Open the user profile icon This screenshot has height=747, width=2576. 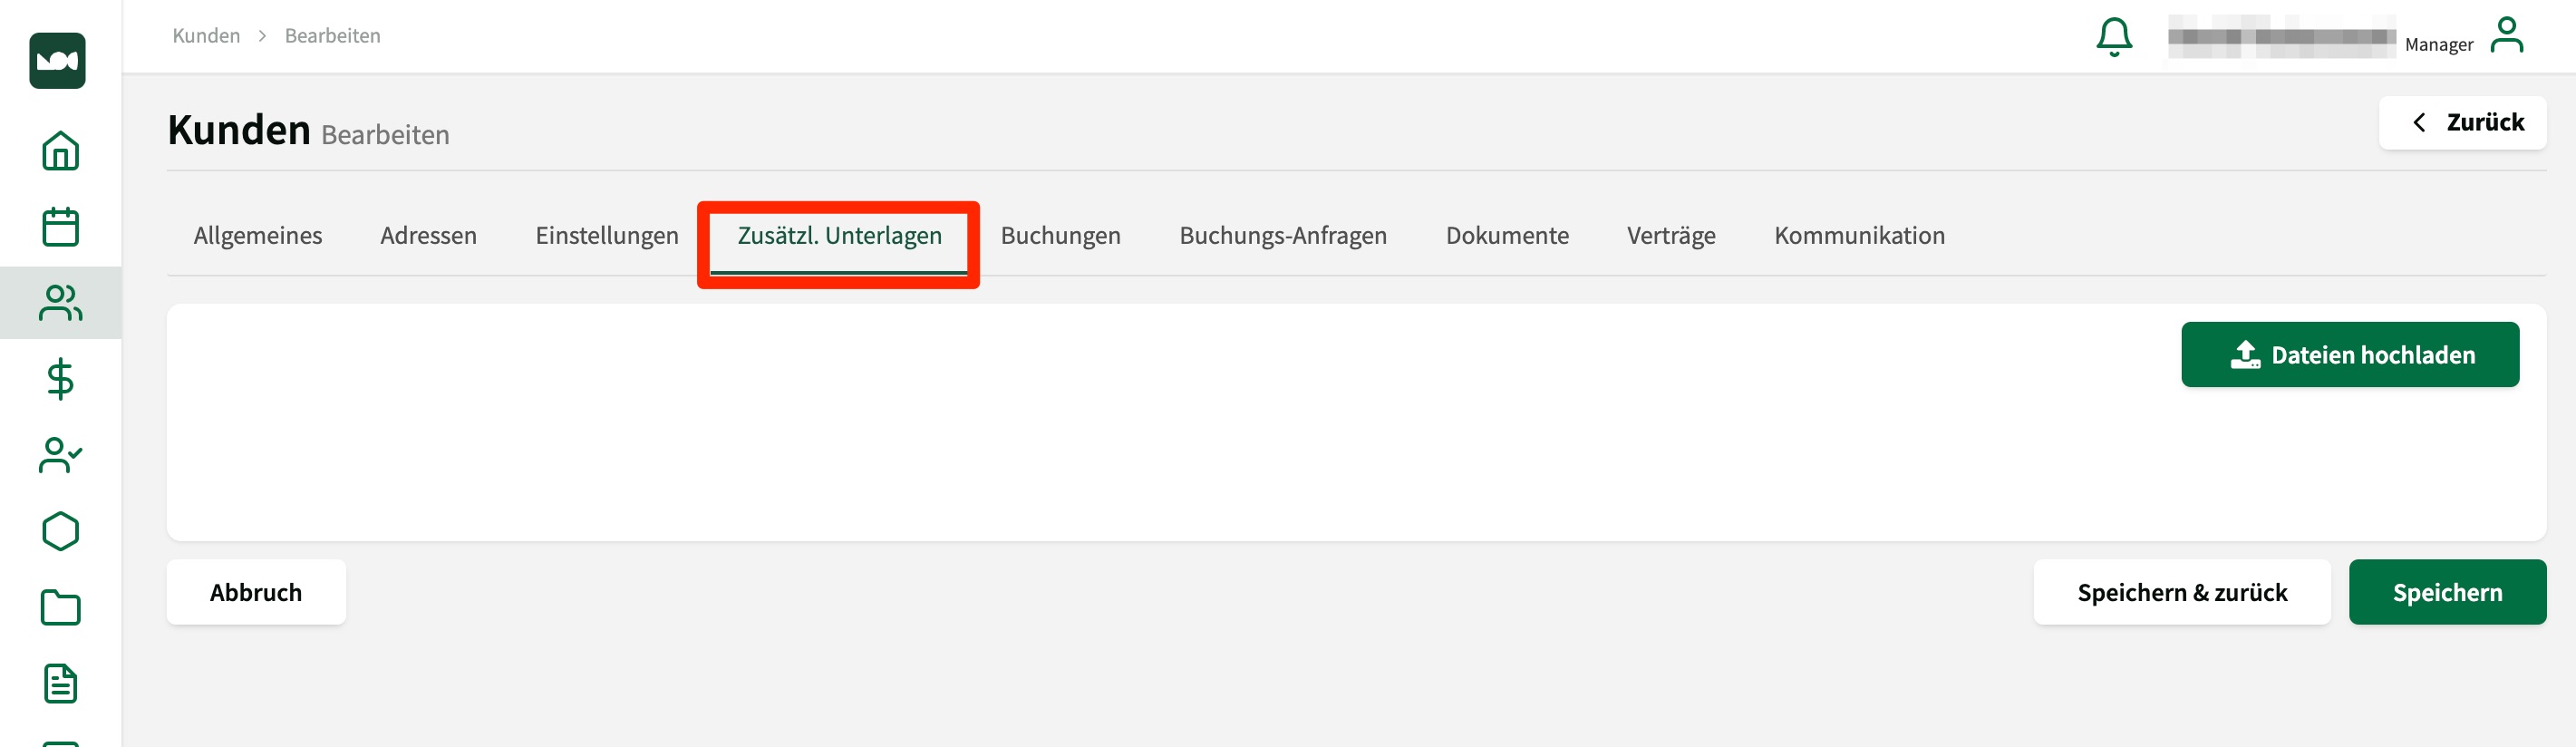click(x=2506, y=35)
